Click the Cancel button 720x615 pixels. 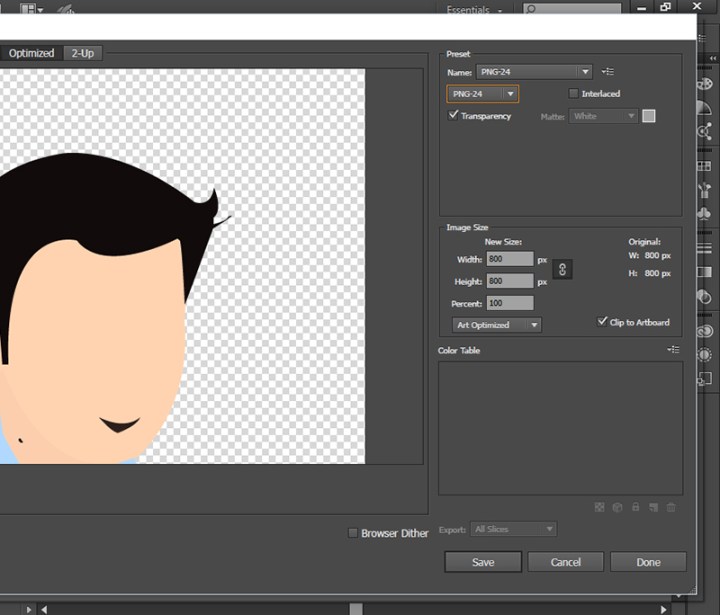[565, 562]
